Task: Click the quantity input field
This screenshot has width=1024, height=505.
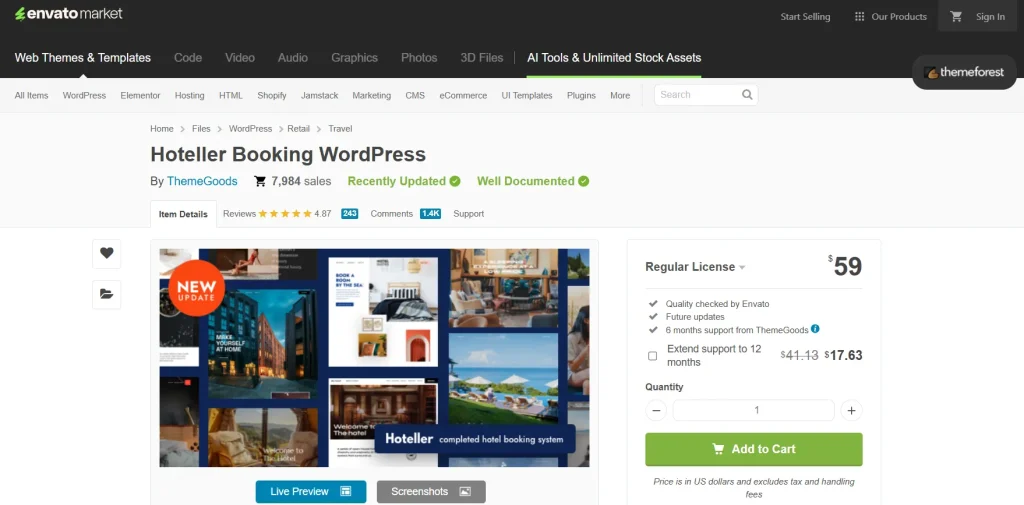Action: pos(754,410)
